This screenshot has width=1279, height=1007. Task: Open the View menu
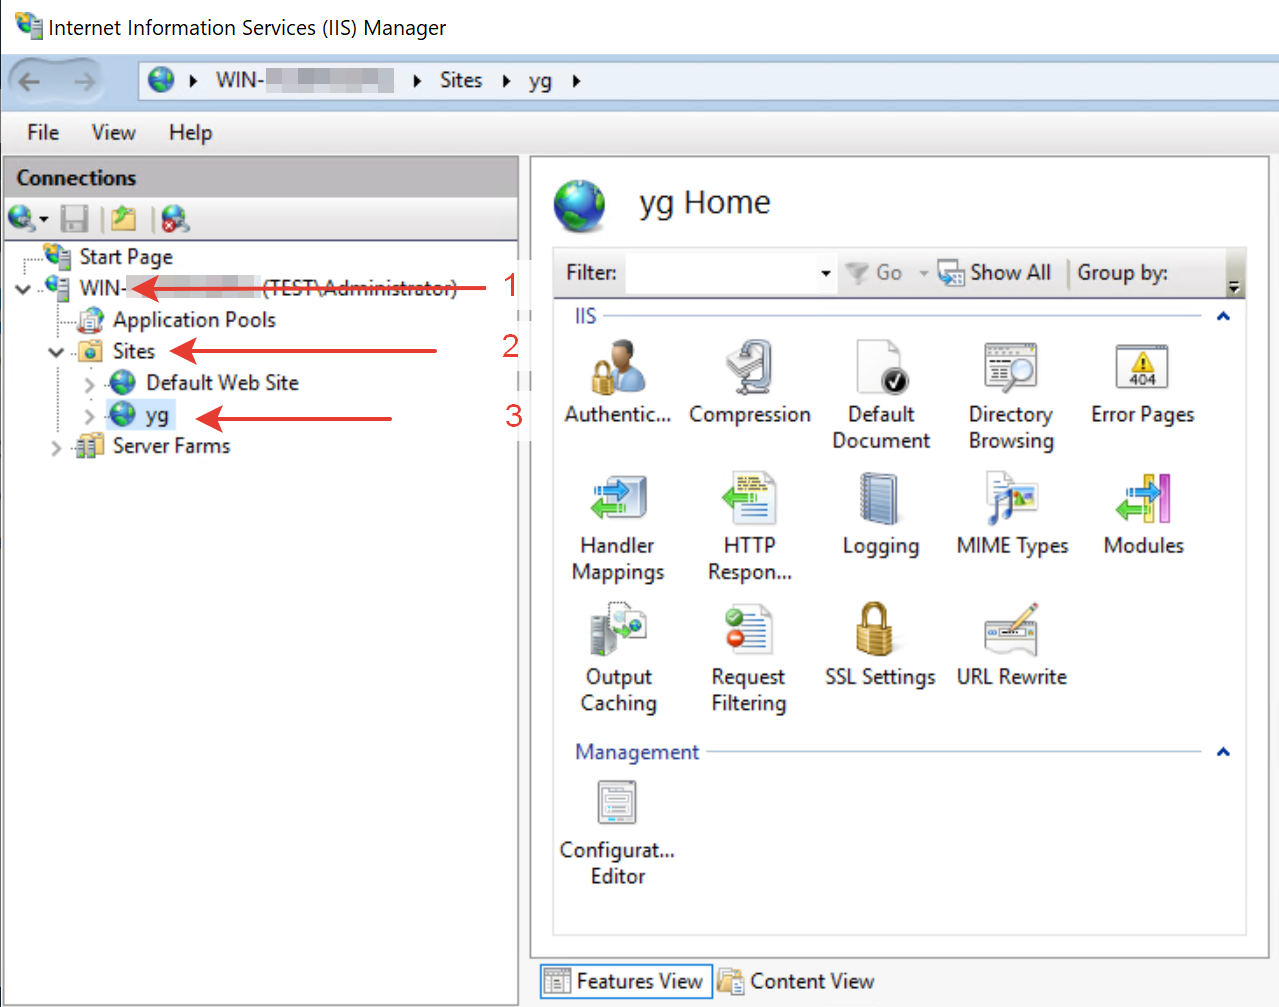coord(113,132)
